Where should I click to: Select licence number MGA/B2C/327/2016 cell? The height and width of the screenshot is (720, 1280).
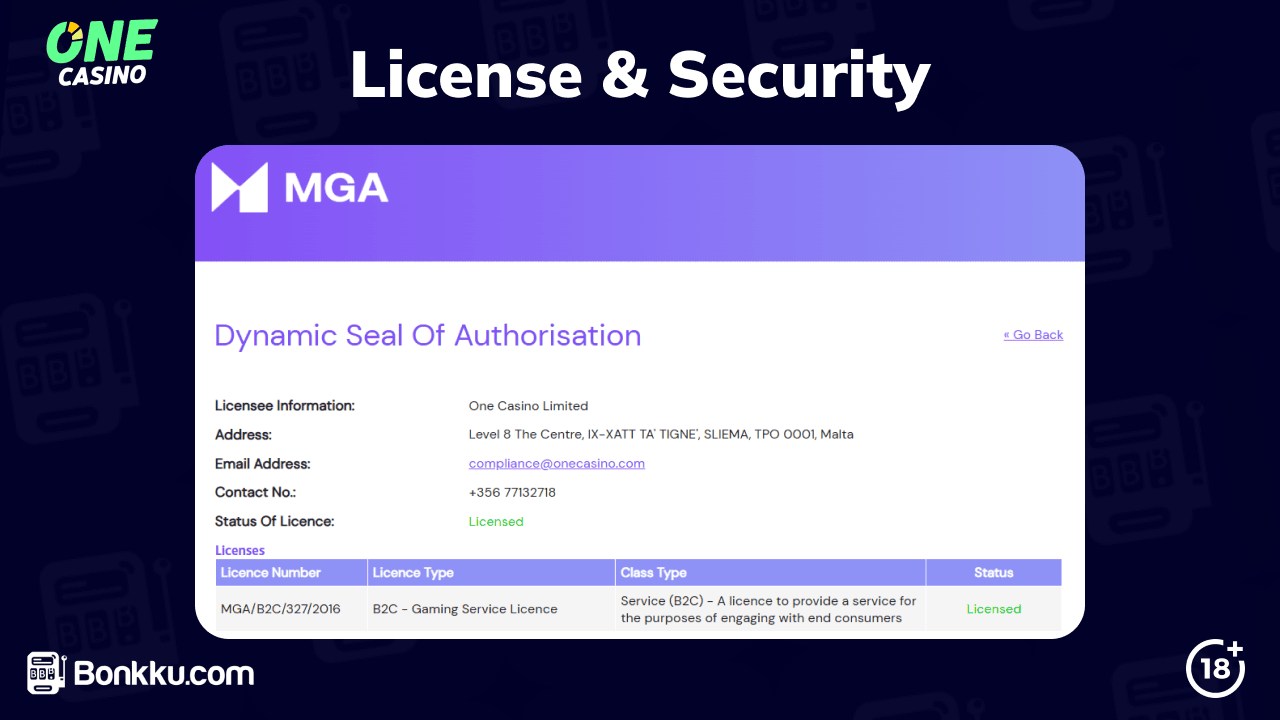(x=292, y=609)
